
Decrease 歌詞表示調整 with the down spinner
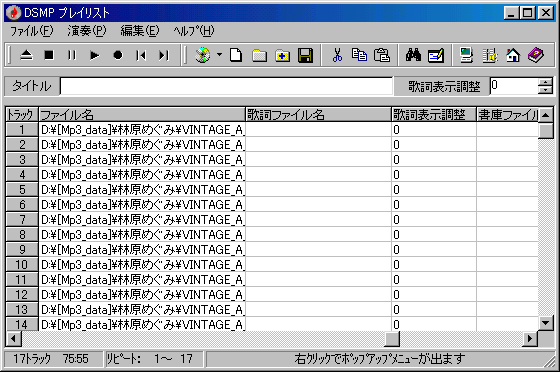[545, 90]
